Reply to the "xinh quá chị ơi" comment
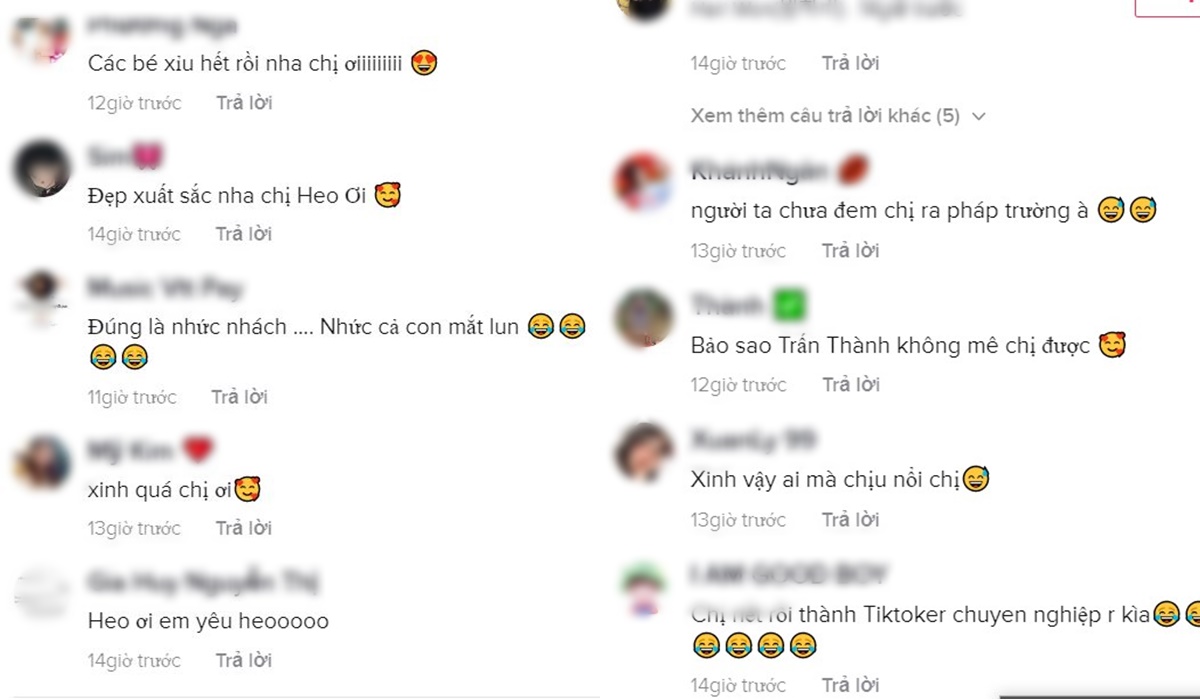The image size is (1200, 700). [x=244, y=527]
